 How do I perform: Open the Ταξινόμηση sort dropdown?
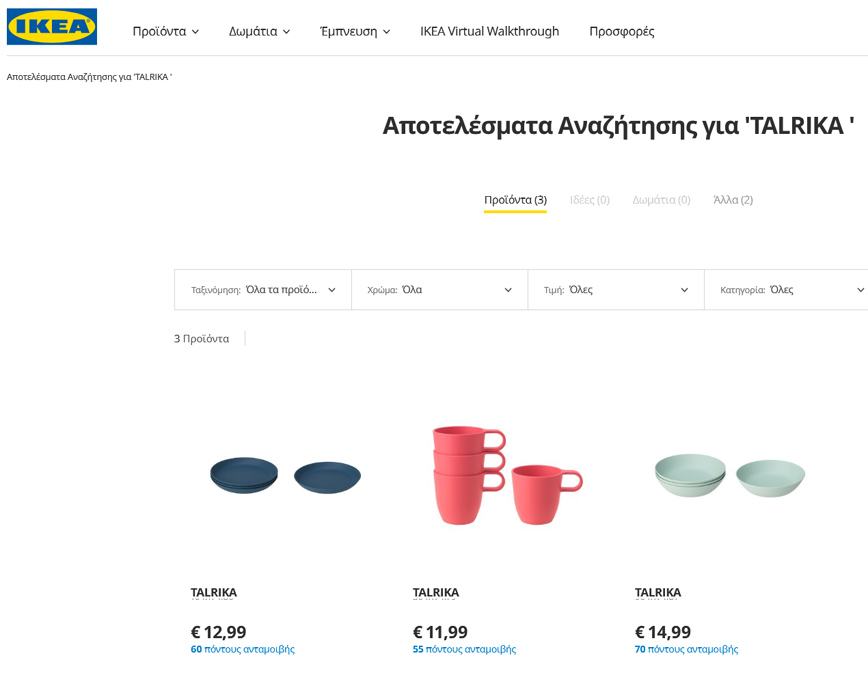click(x=263, y=290)
